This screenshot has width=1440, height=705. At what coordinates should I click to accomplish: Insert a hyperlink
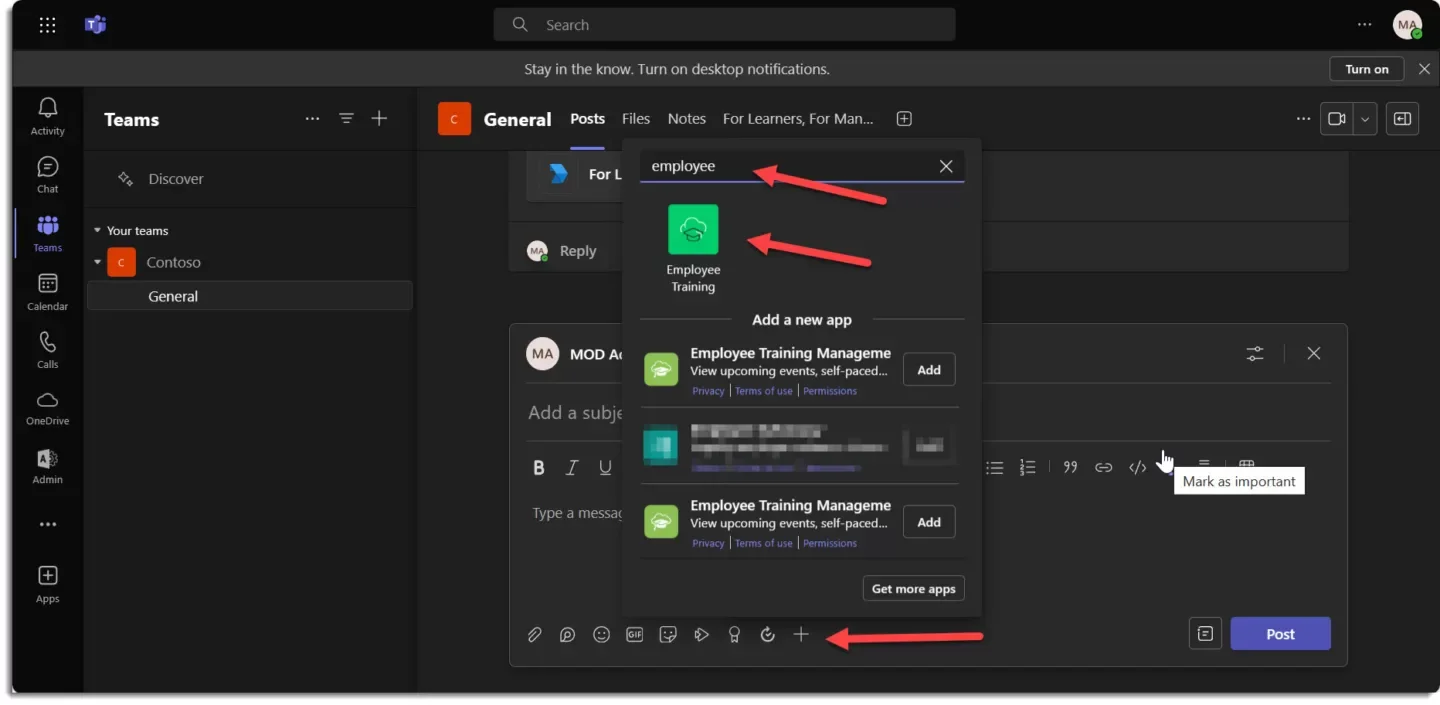[x=1103, y=467]
